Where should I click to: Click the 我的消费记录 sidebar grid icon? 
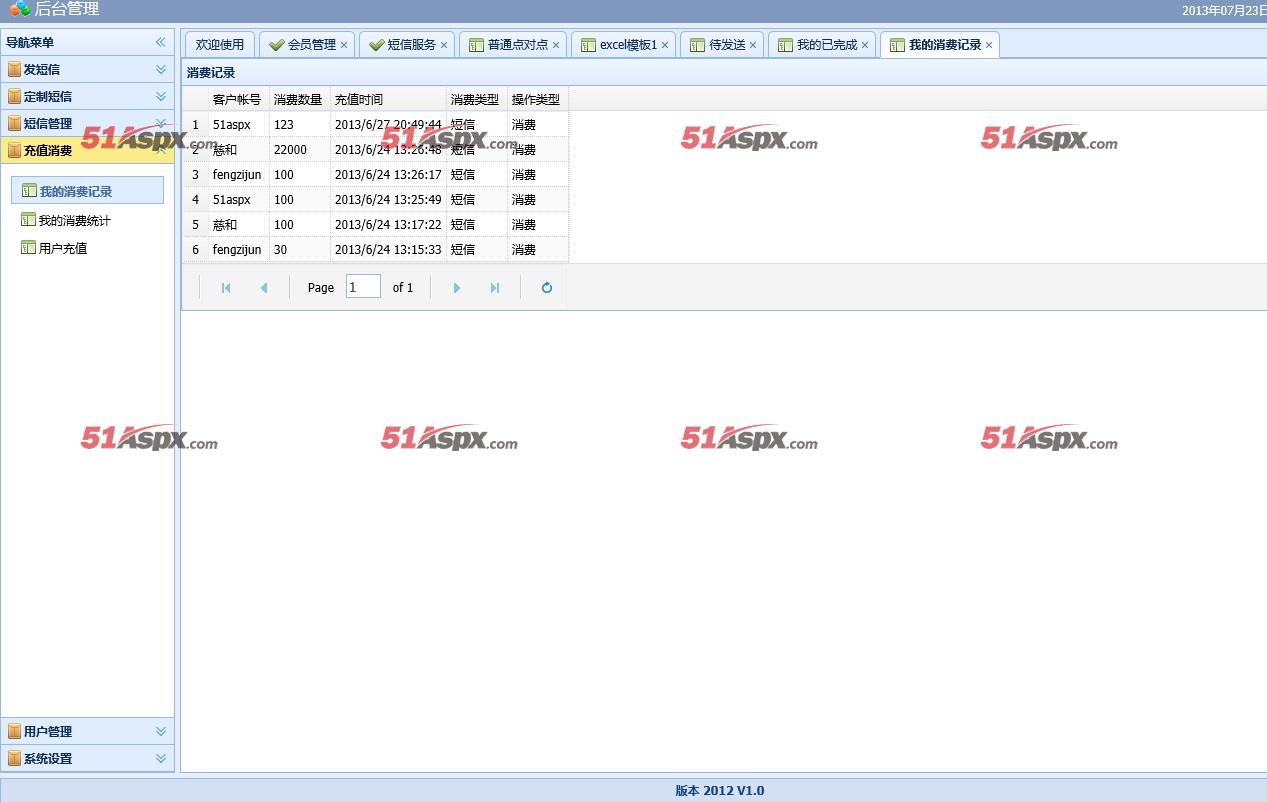point(29,191)
